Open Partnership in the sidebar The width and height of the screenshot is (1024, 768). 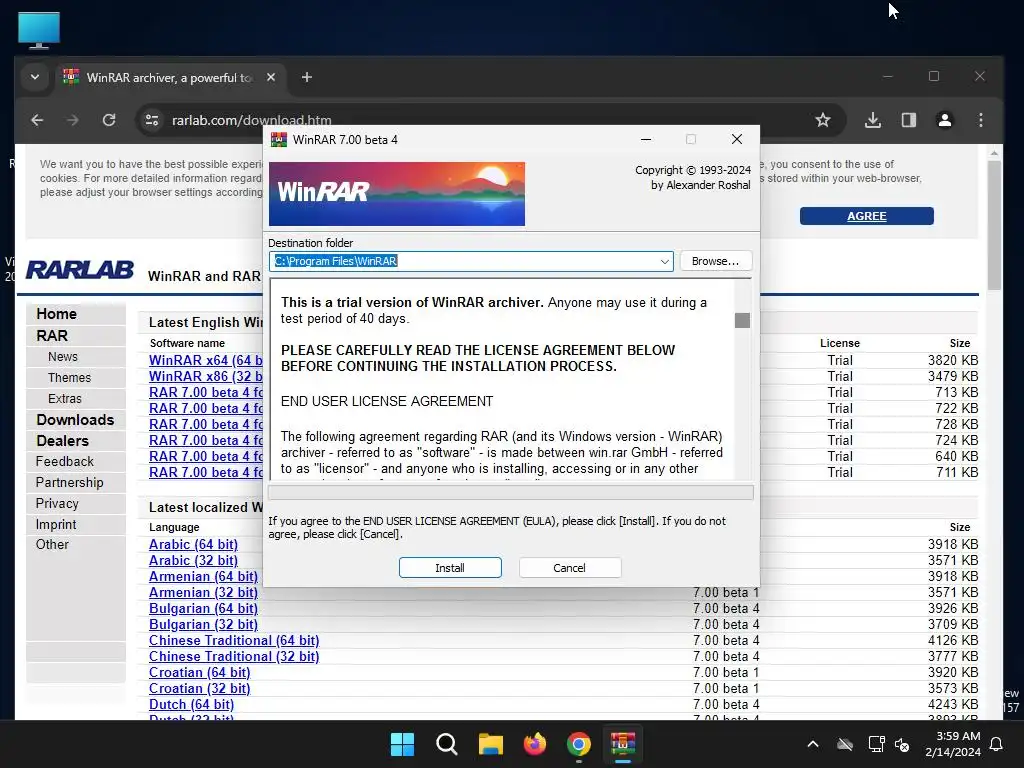(x=69, y=483)
